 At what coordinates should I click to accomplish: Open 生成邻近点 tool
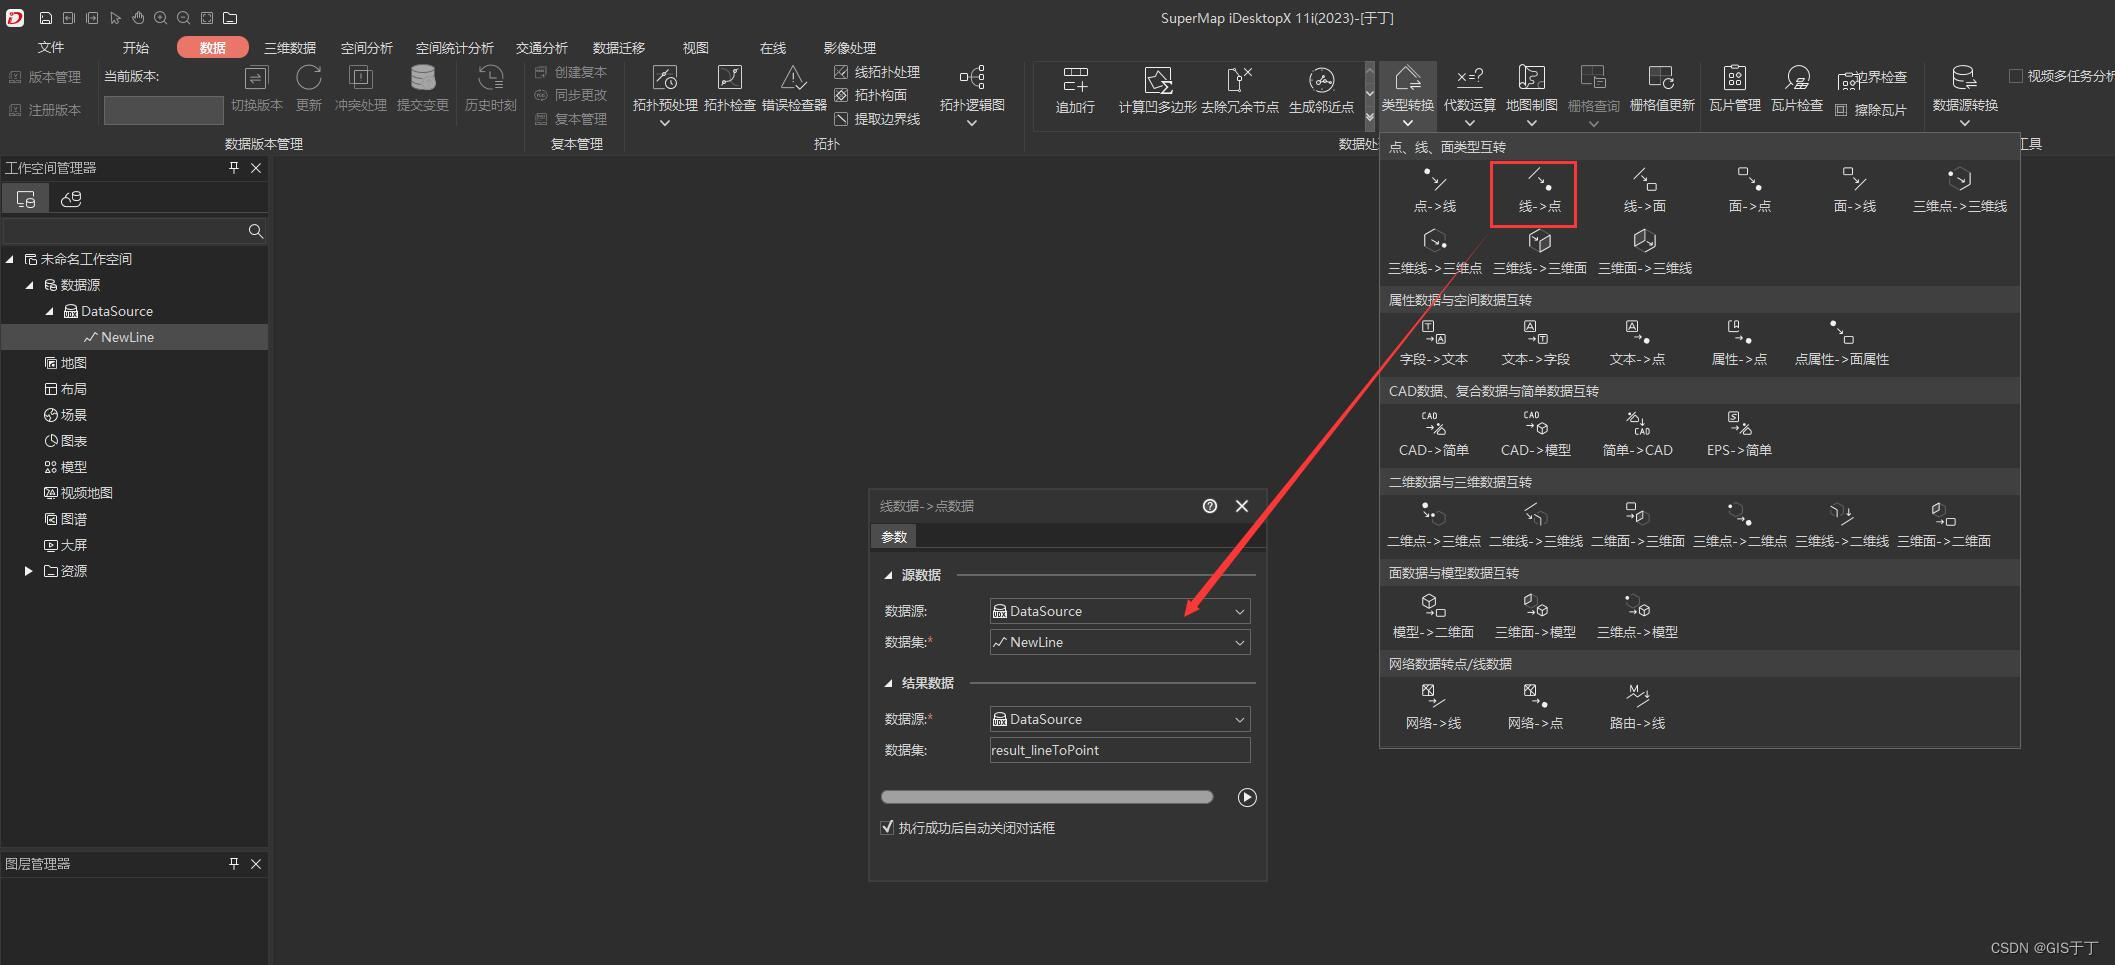(1321, 90)
